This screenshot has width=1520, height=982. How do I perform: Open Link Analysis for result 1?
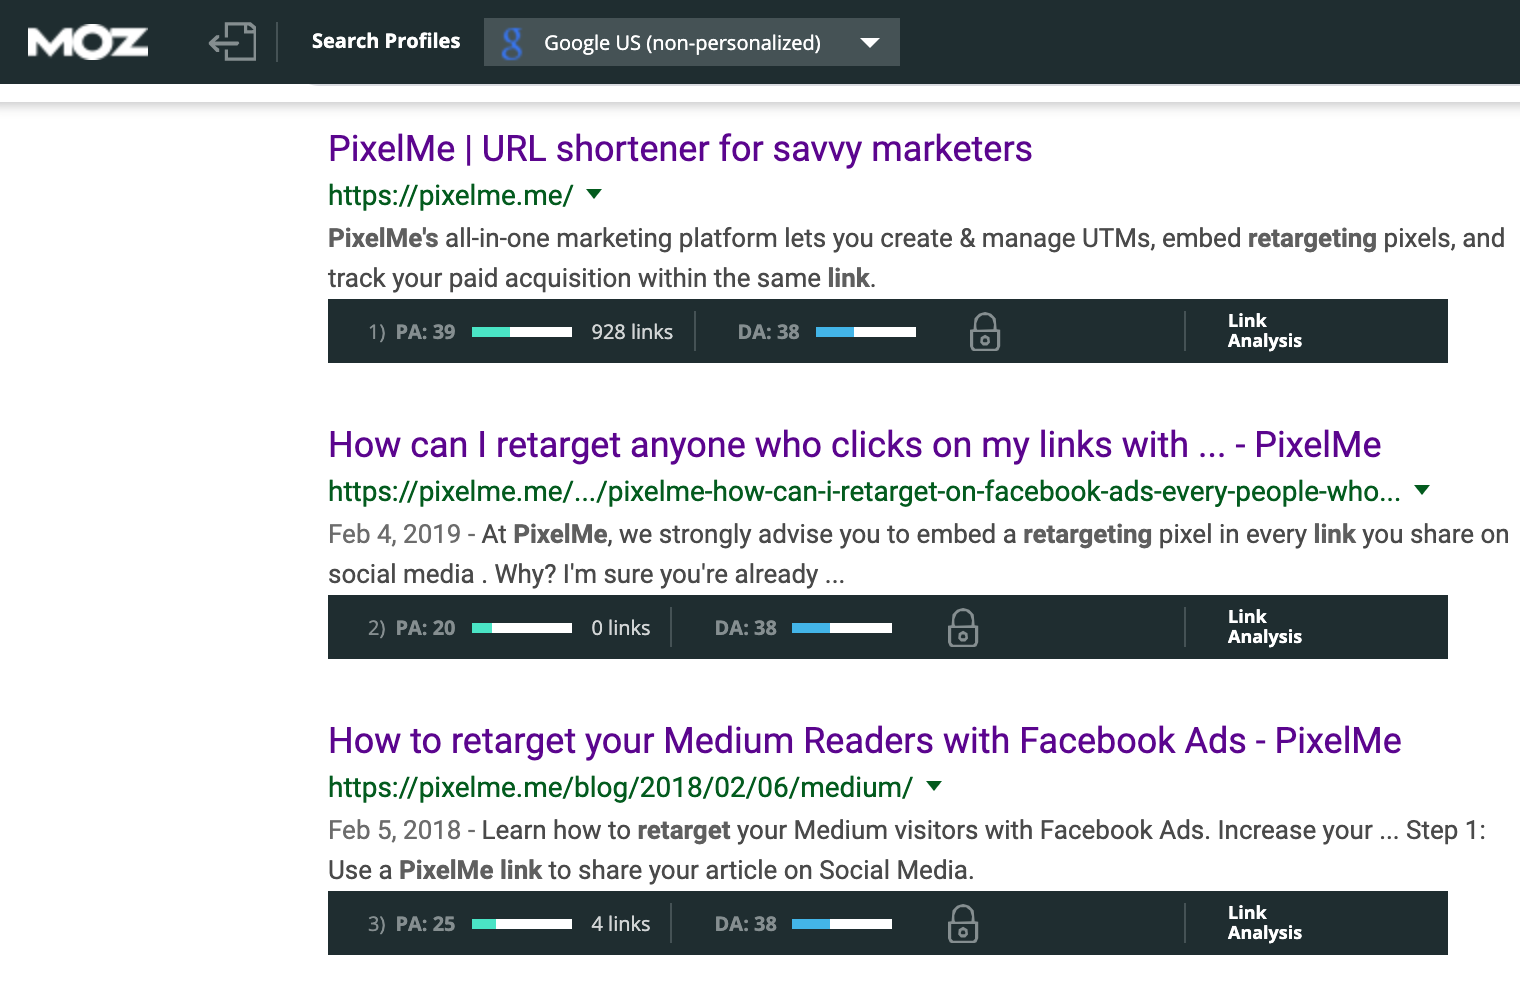tap(1265, 331)
